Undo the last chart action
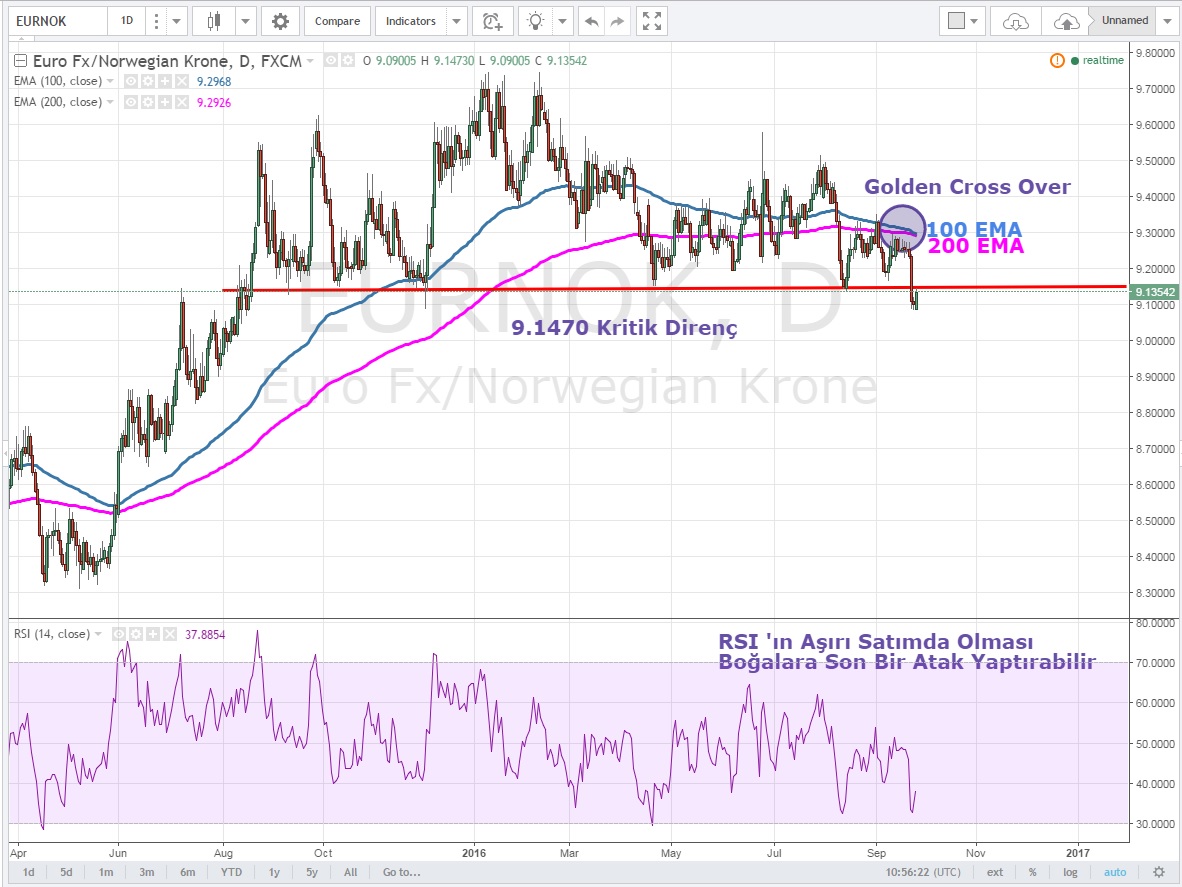The height and width of the screenshot is (887, 1182). (592, 21)
